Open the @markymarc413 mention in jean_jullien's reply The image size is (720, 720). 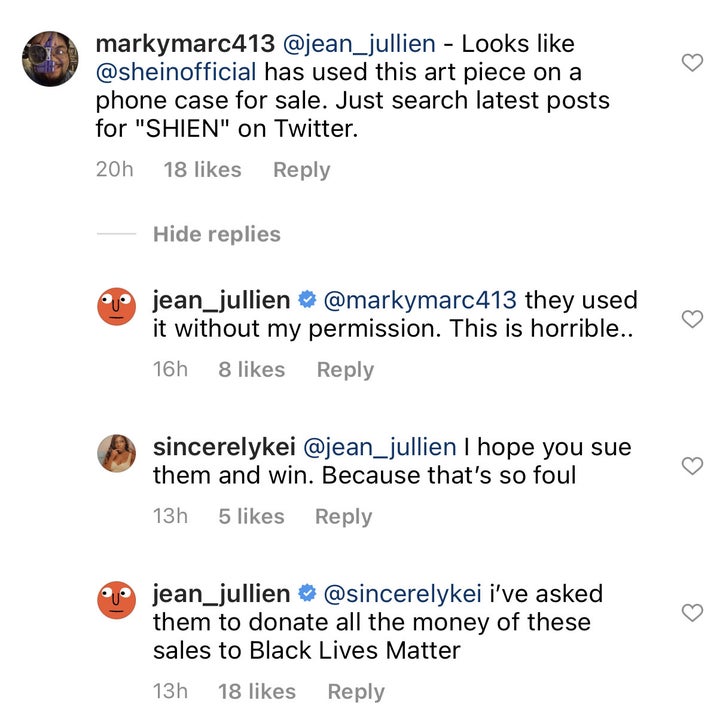click(421, 300)
